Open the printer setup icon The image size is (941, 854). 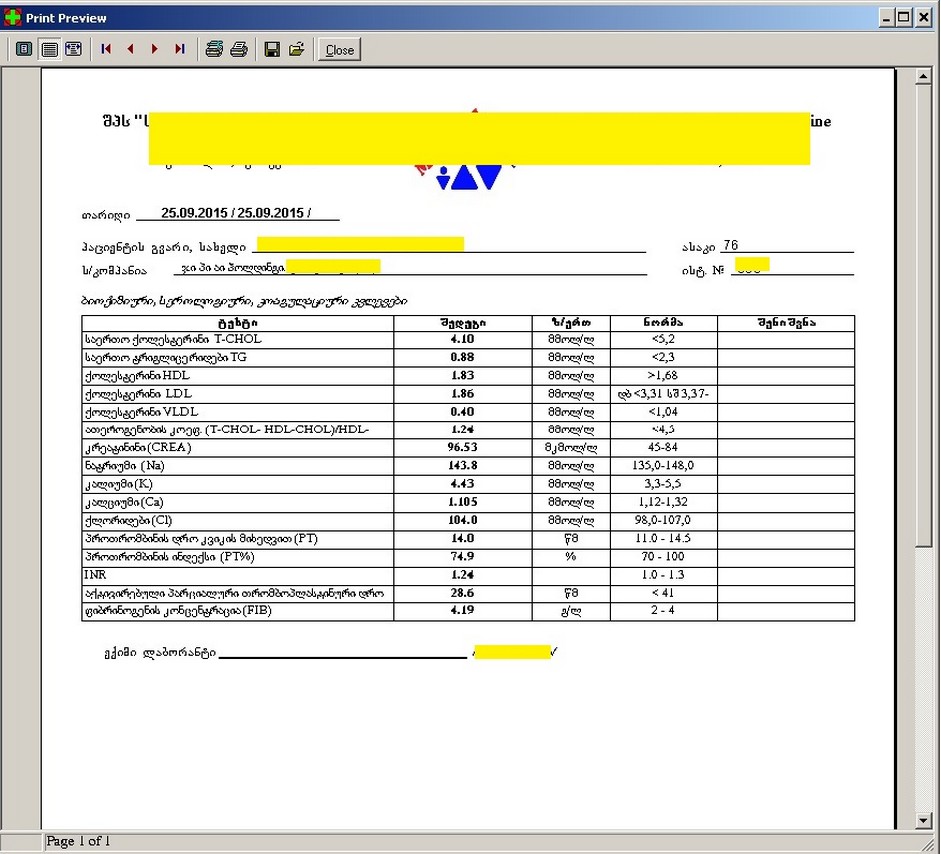click(214, 49)
